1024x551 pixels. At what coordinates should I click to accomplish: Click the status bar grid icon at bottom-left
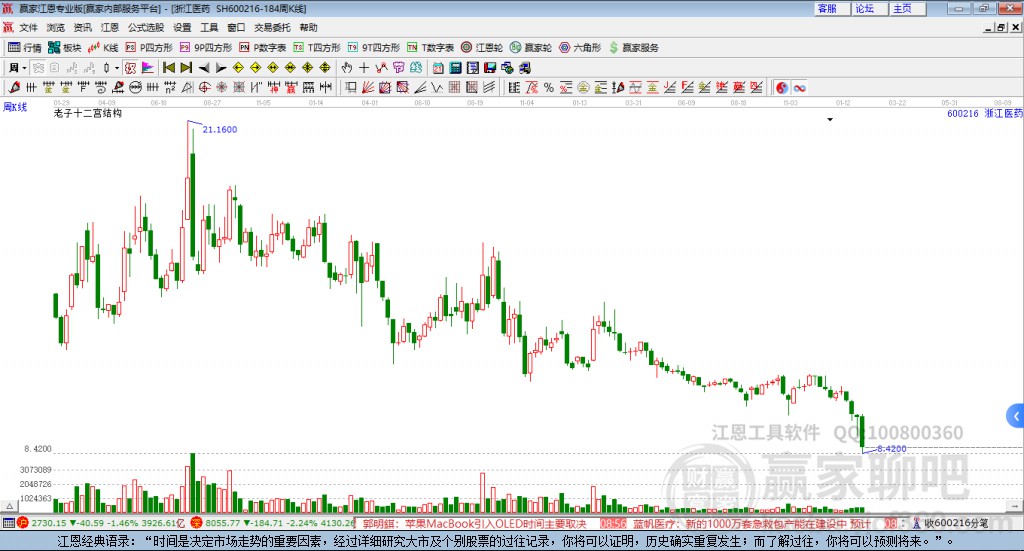click(8, 523)
